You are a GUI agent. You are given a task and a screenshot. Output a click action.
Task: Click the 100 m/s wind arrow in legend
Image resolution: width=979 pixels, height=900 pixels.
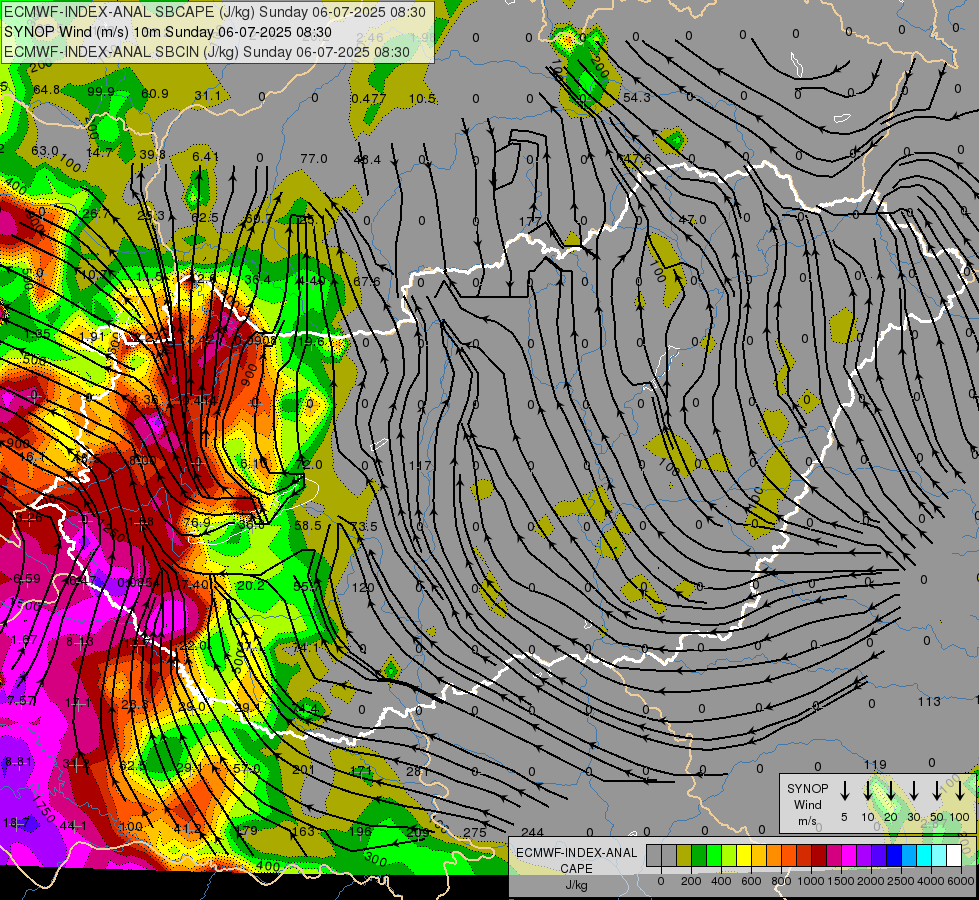click(960, 791)
